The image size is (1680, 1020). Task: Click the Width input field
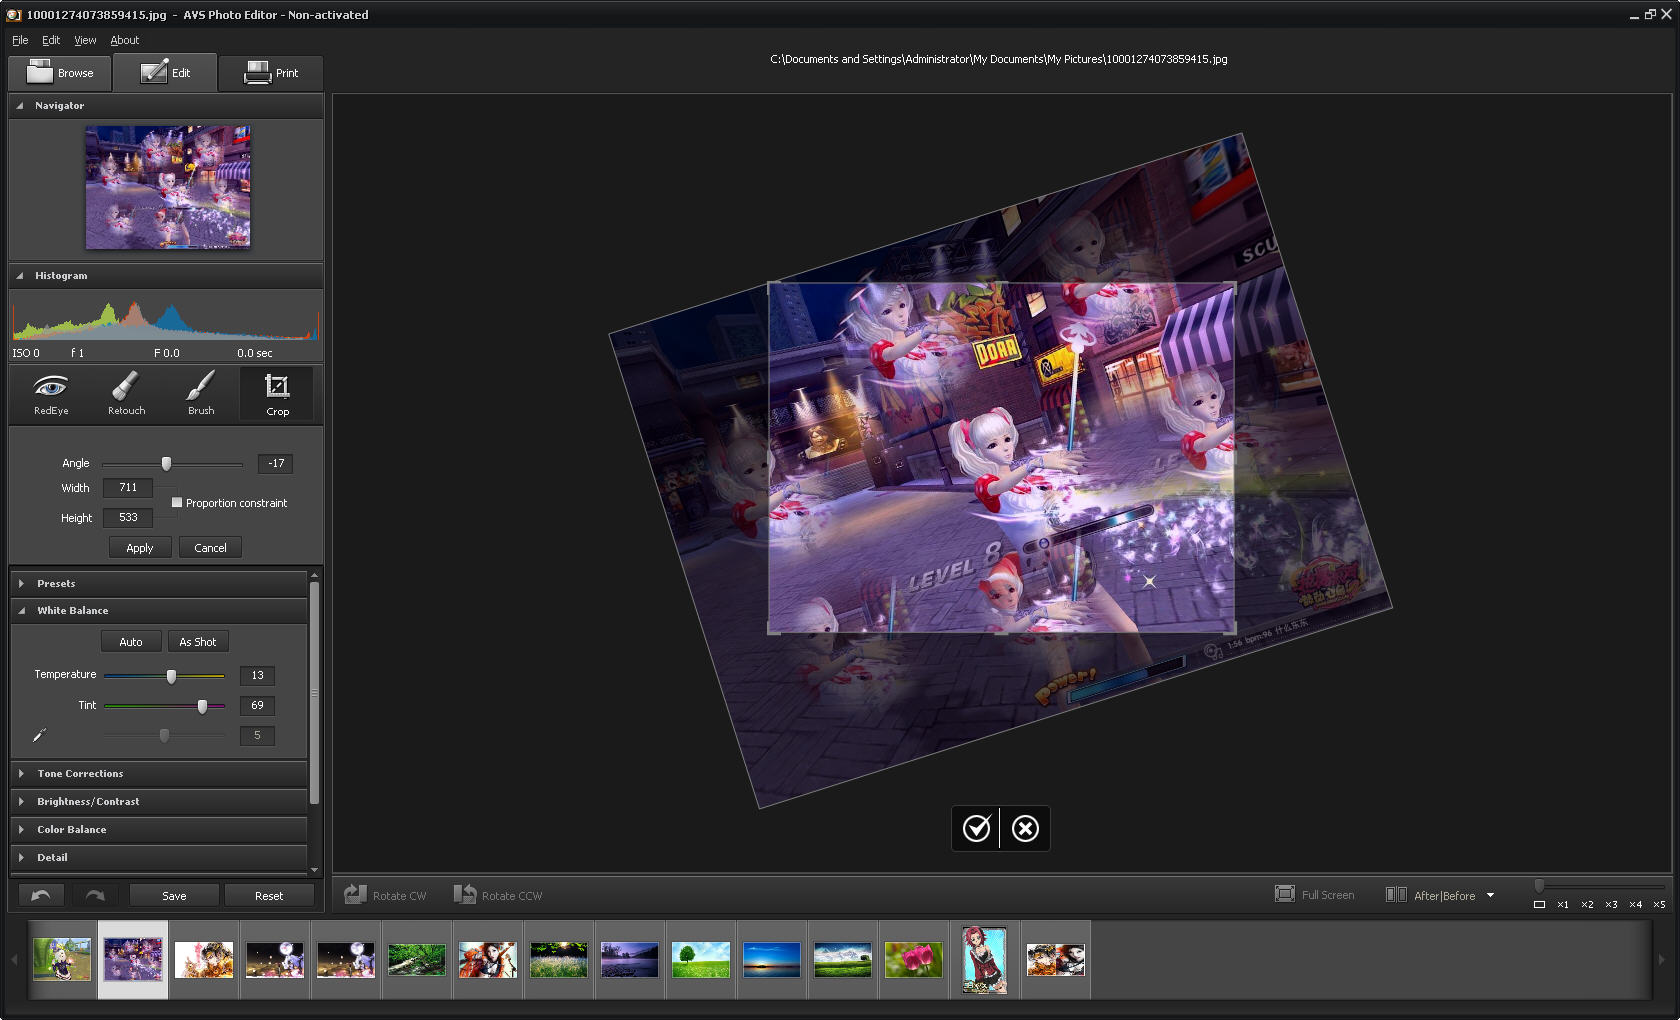(x=128, y=487)
